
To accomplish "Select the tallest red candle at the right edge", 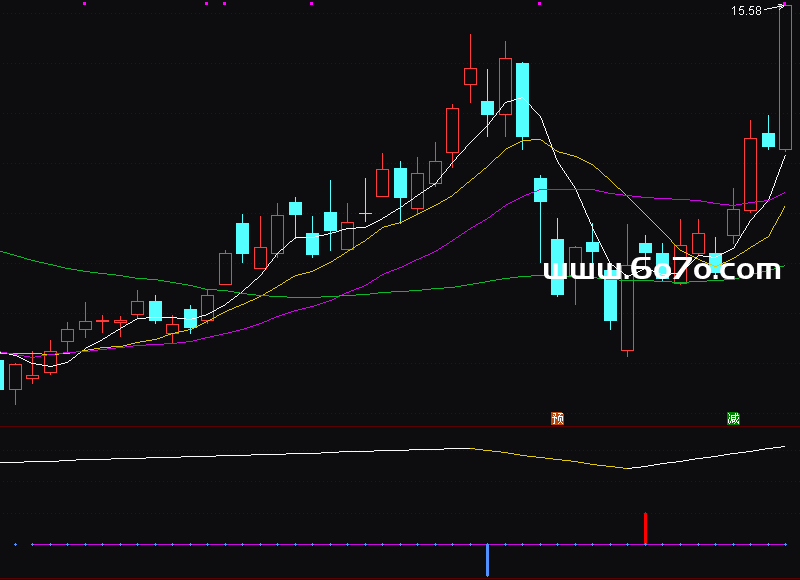I will [x=785, y=80].
